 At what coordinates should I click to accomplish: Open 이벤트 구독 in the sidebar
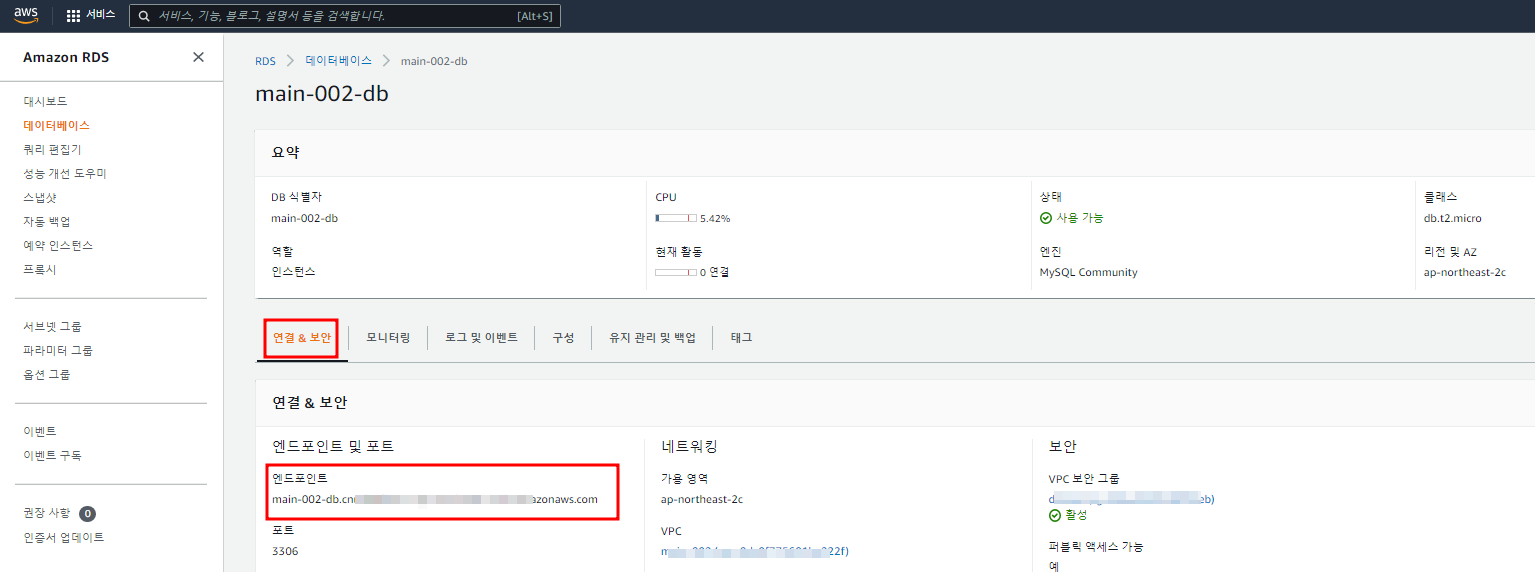coord(52,455)
